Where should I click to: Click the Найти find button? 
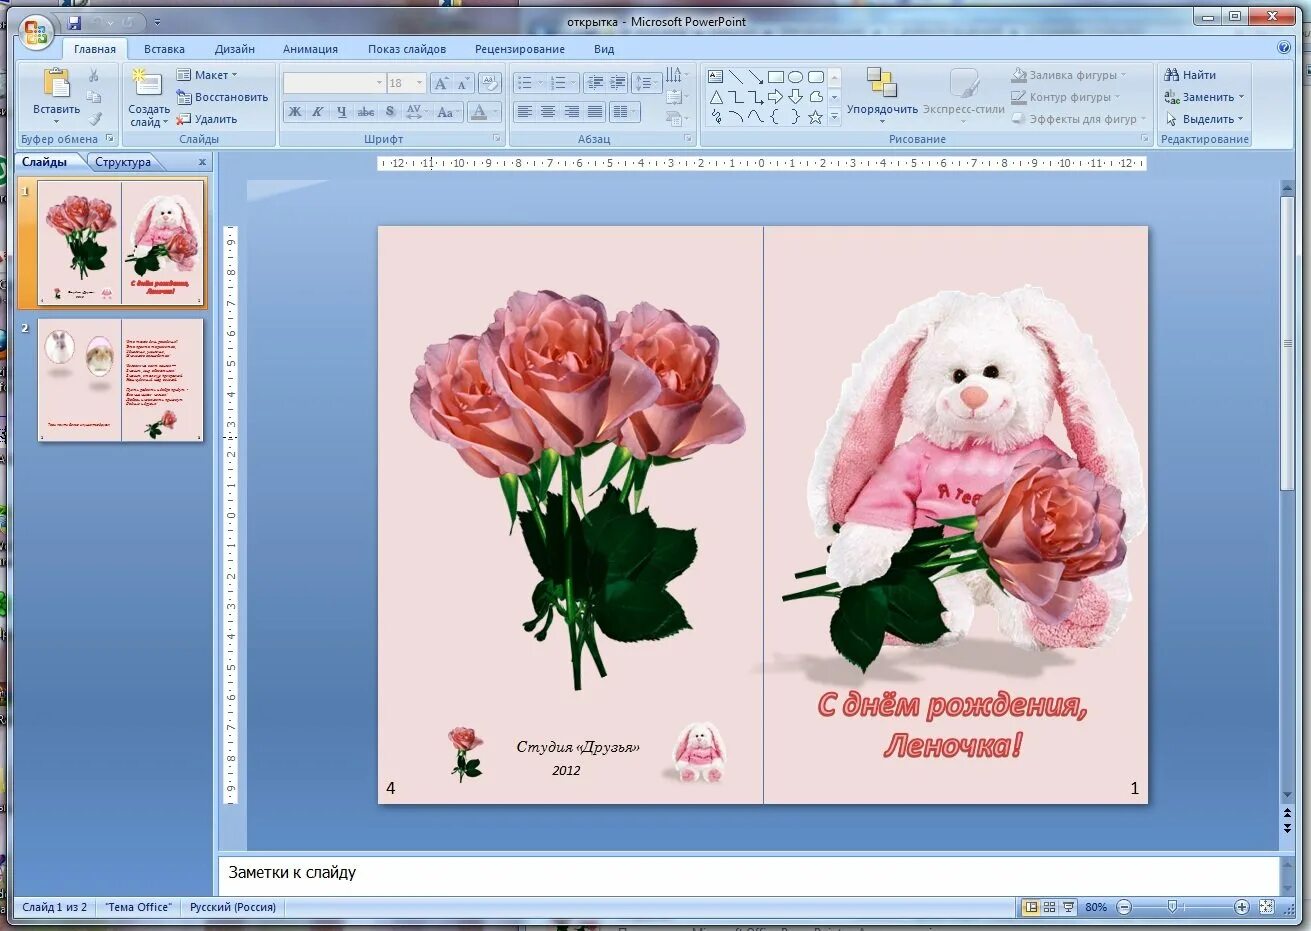(1190, 75)
